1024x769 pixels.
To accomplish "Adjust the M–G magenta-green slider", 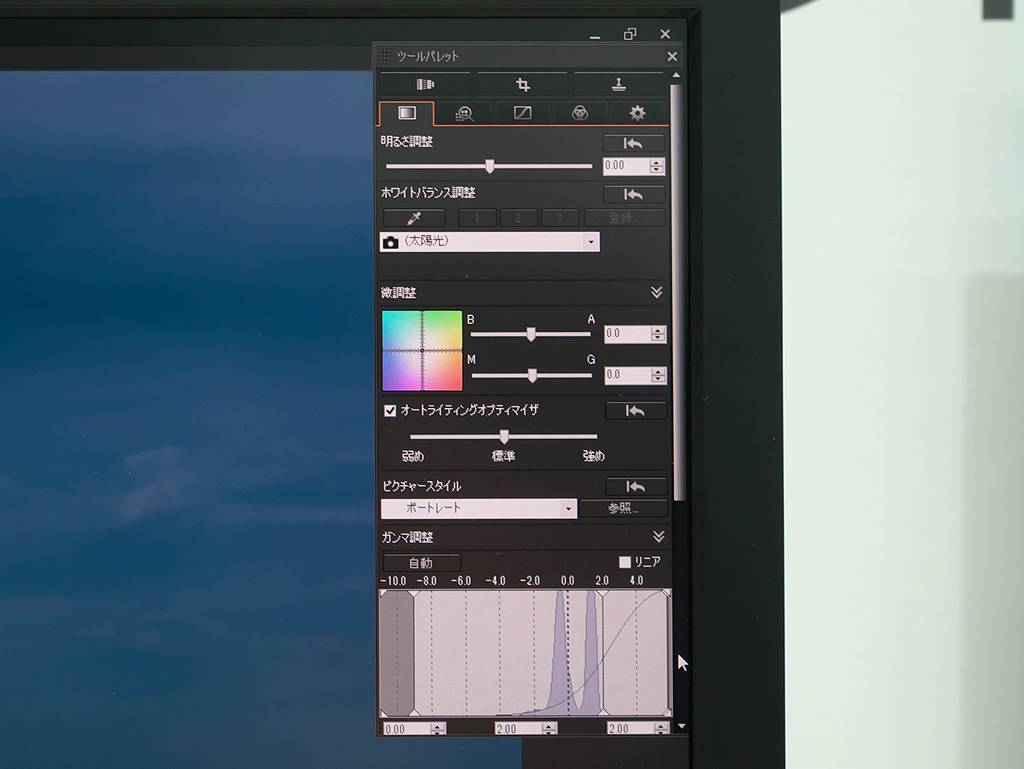I will click(x=531, y=375).
